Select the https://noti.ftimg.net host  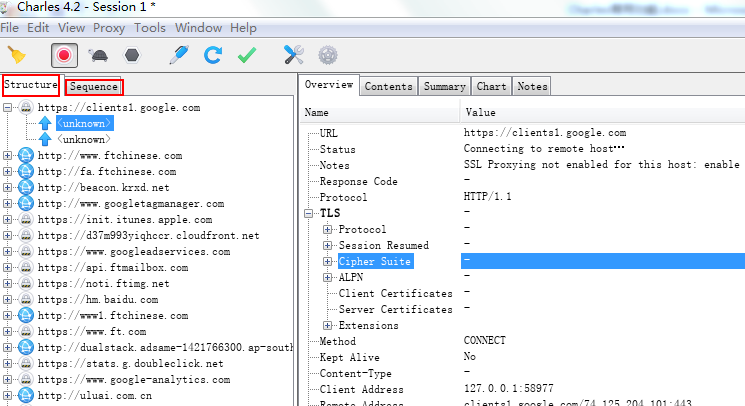click(x=104, y=283)
